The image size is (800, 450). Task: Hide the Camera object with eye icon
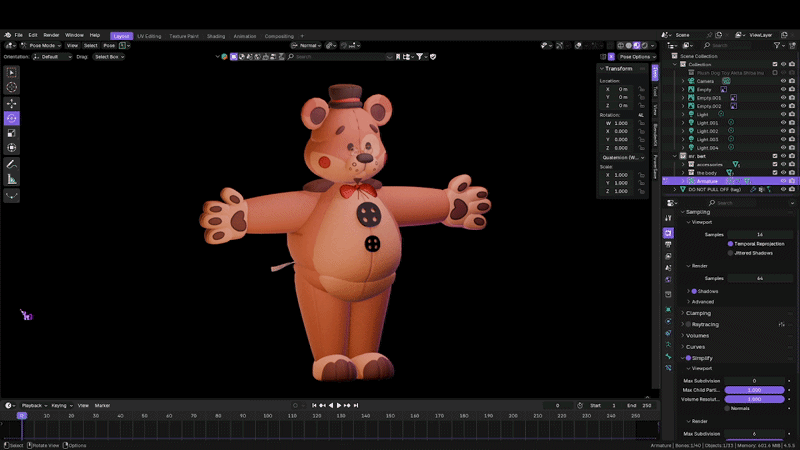(783, 81)
